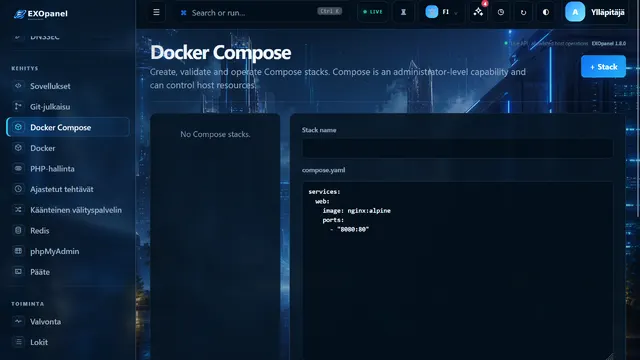
Task: Click the PHP-hallinta icon
Action: (x=18, y=168)
